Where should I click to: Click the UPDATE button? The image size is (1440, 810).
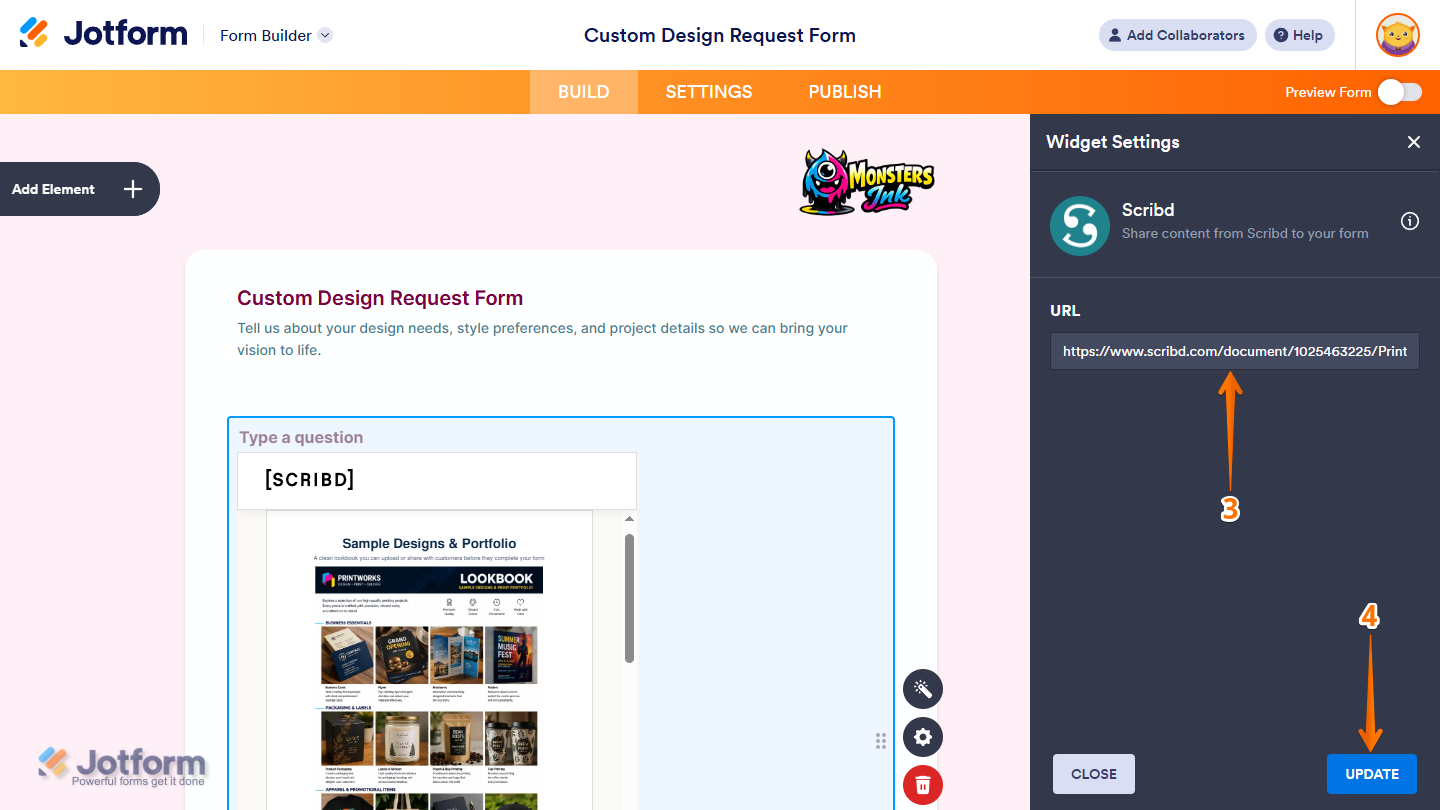[x=1371, y=773]
